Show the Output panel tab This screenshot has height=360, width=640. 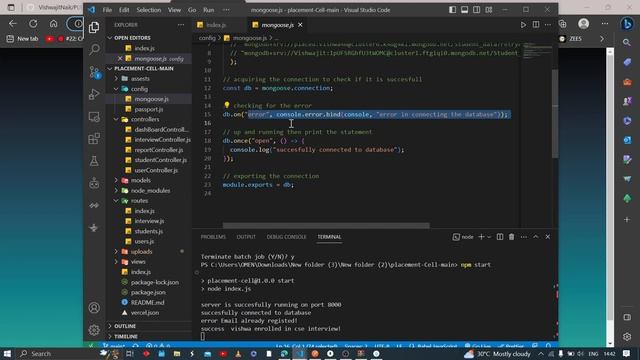click(246, 237)
